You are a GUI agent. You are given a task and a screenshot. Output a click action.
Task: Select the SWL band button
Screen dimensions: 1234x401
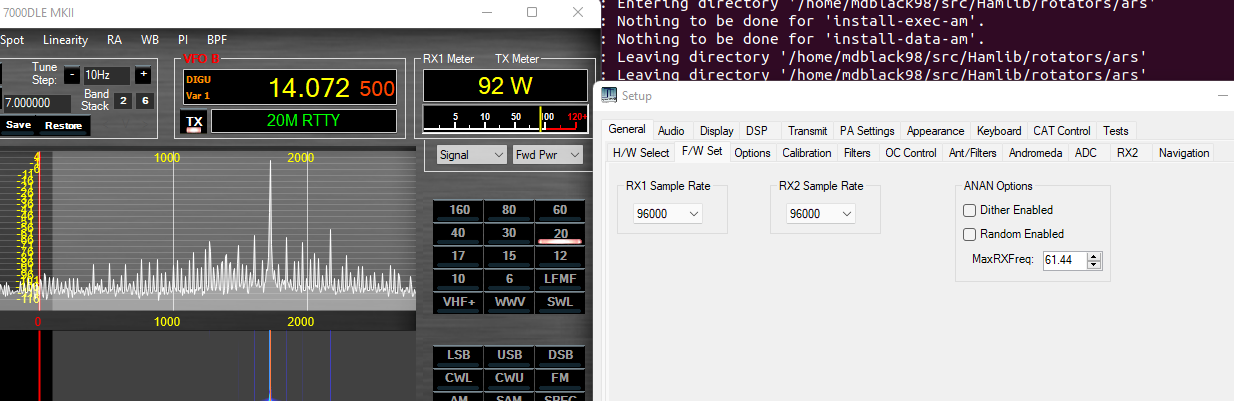point(560,302)
